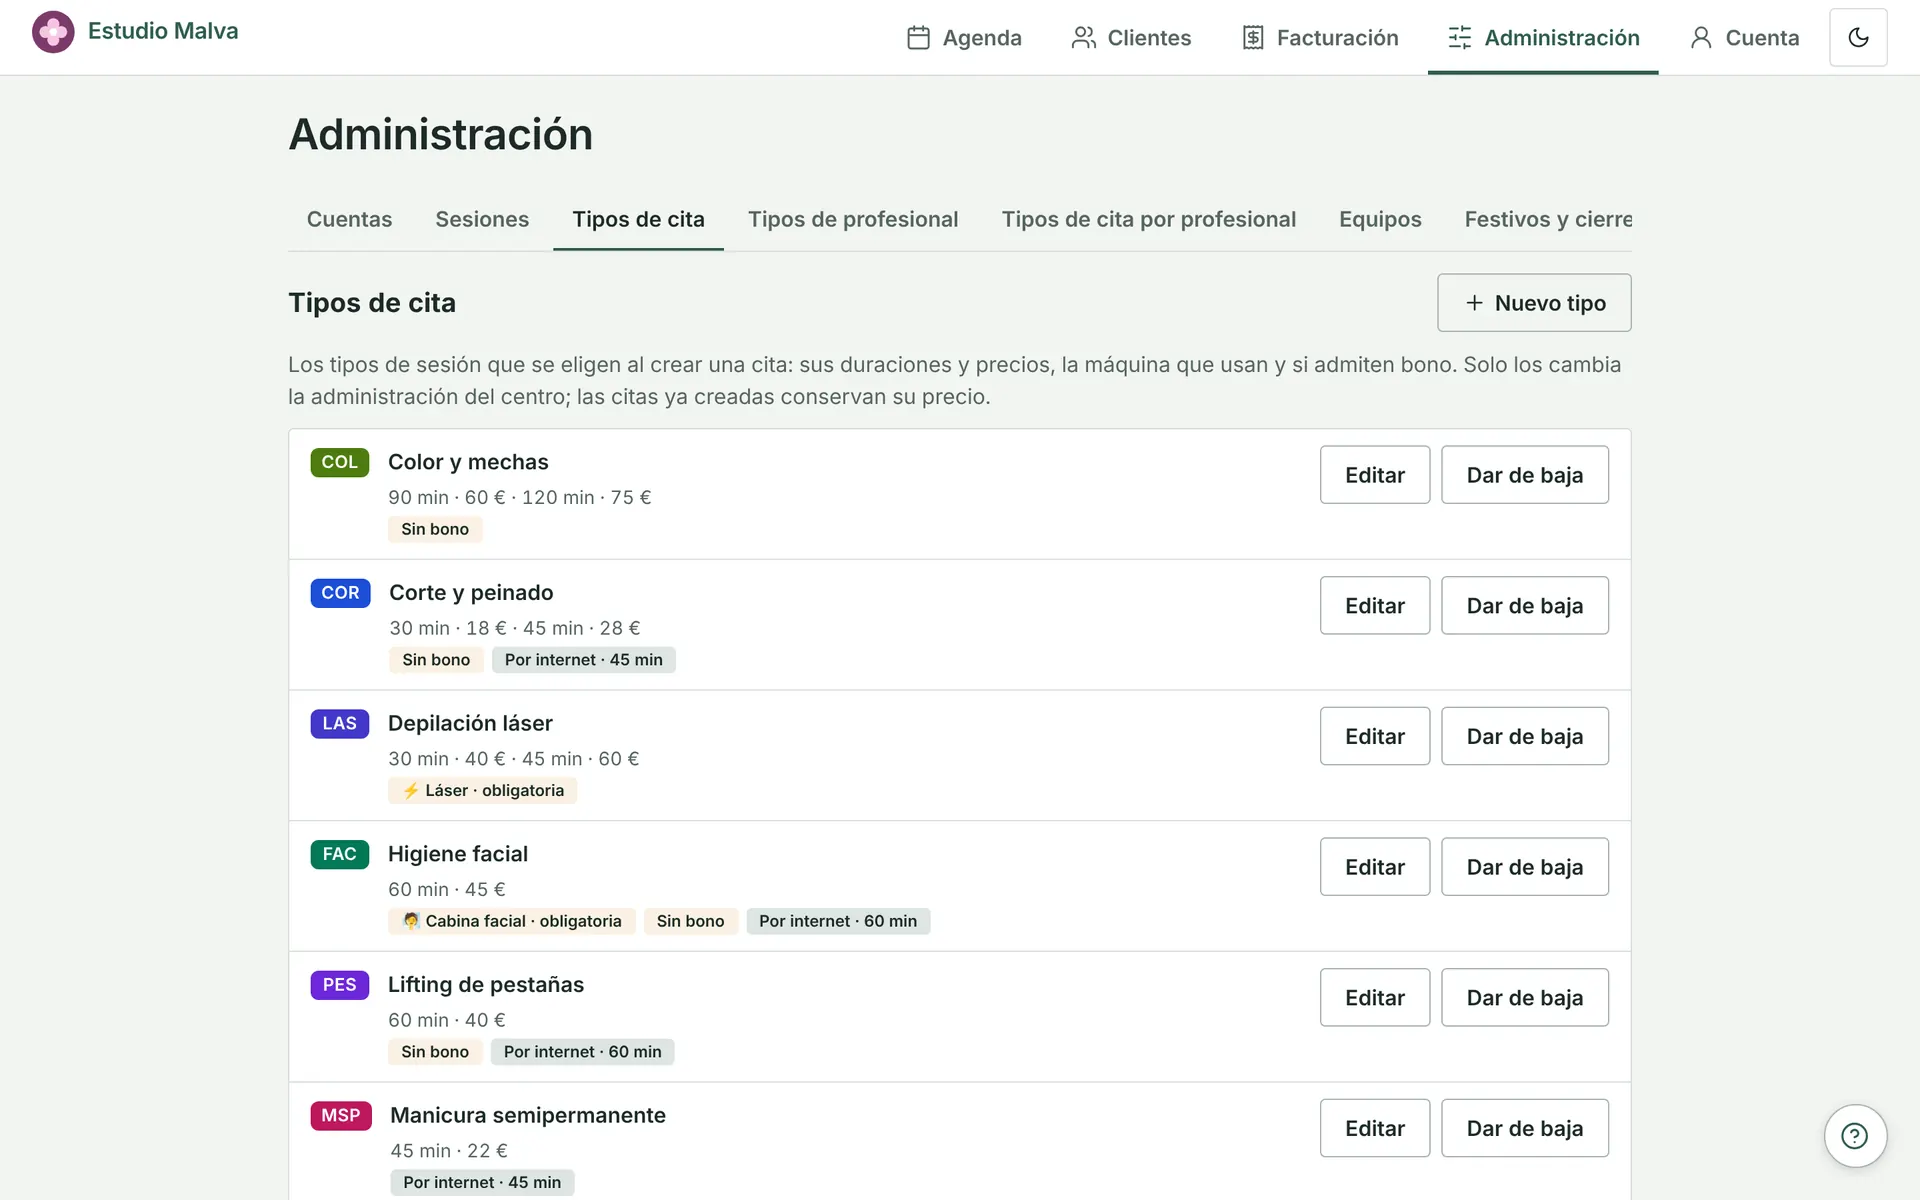Image resolution: width=1920 pixels, height=1200 pixels.
Task: Click Por internet · 45 min under Corte
Action: [584, 660]
